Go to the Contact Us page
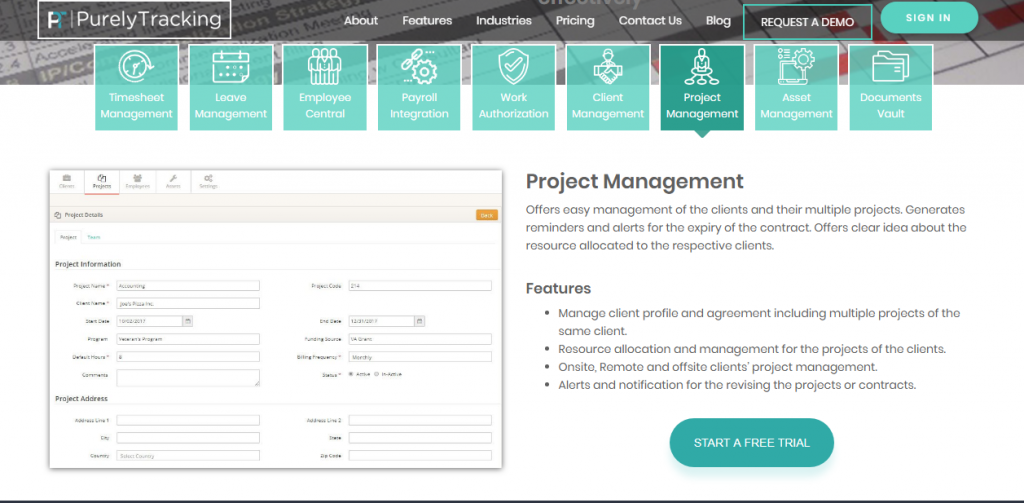This screenshot has width=1024, height=503. [650, 21]
